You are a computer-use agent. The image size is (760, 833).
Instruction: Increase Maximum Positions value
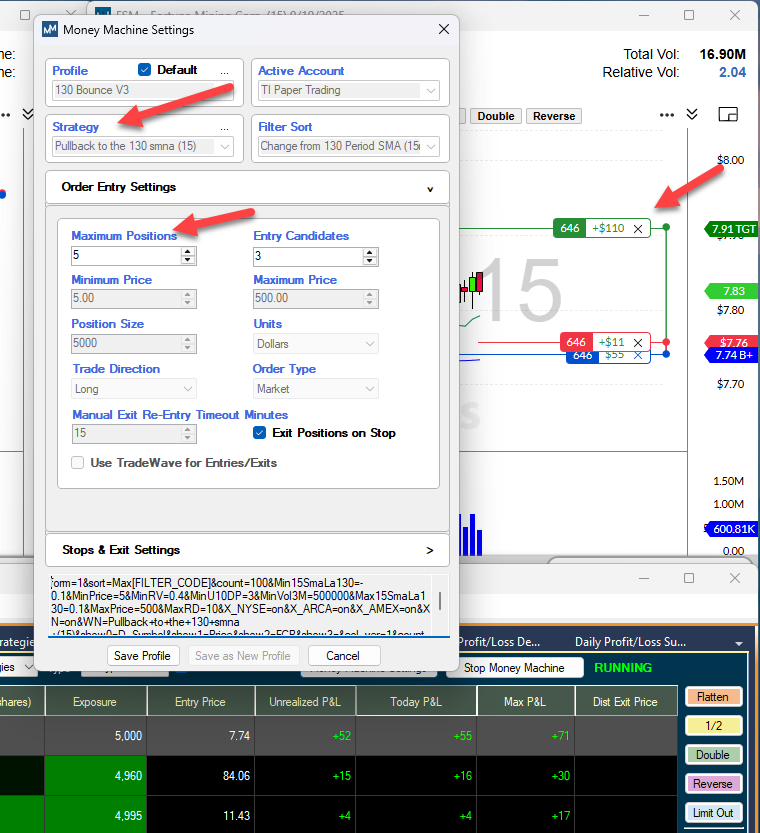tap(187, 251)
